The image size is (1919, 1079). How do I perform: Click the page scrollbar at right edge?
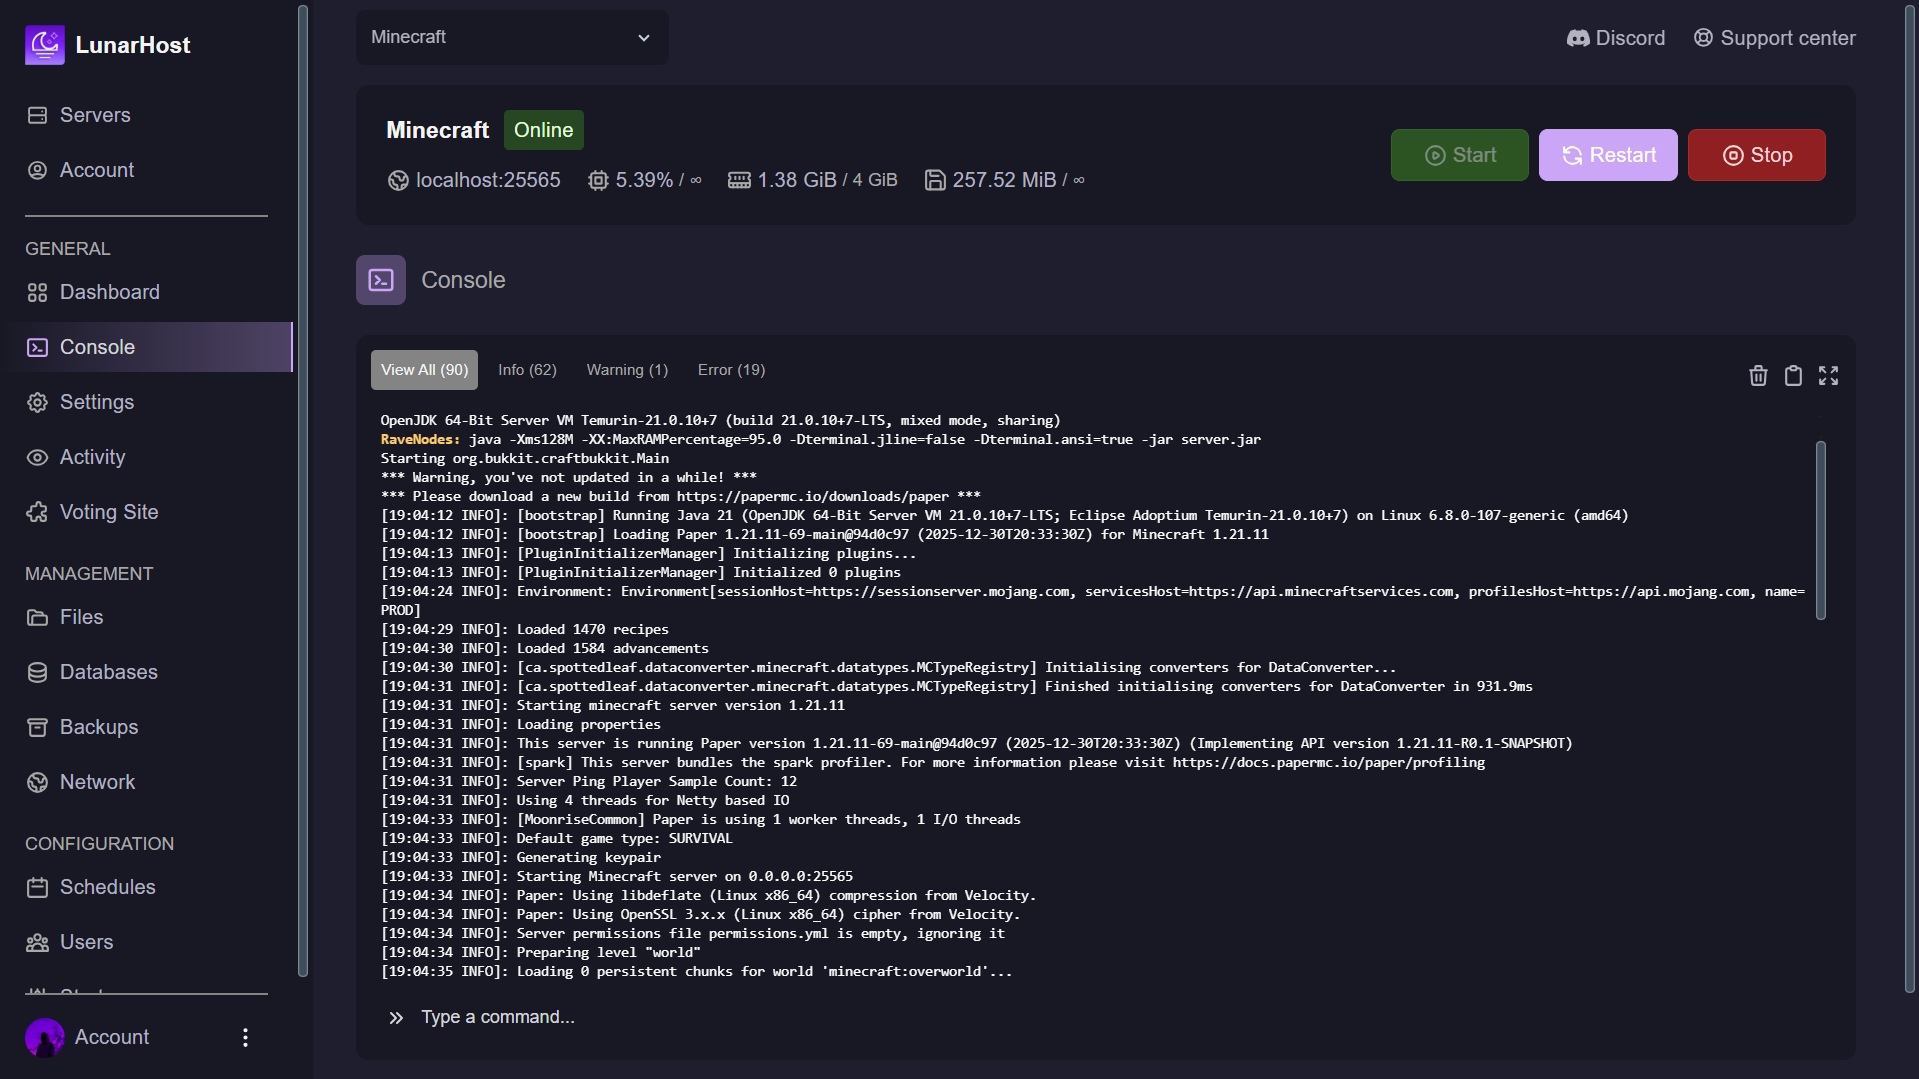(x=1910, y=500)
